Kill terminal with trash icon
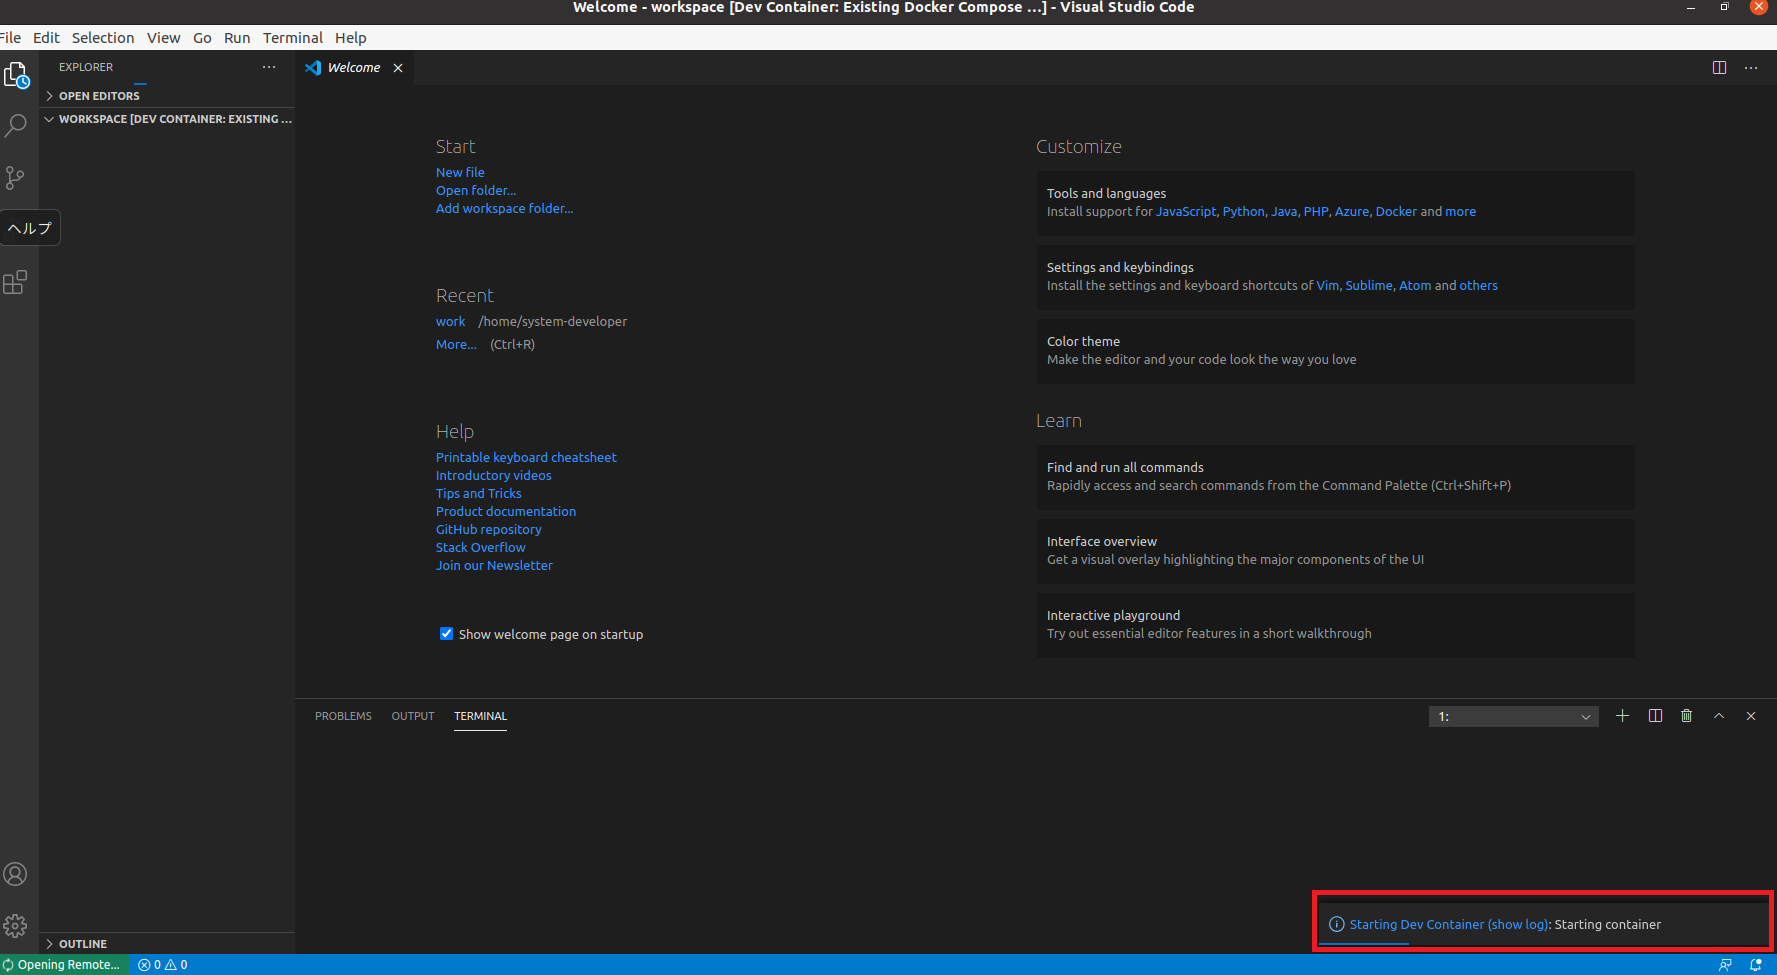This screenshot has height=975, width=1777. coord(1687,716)
